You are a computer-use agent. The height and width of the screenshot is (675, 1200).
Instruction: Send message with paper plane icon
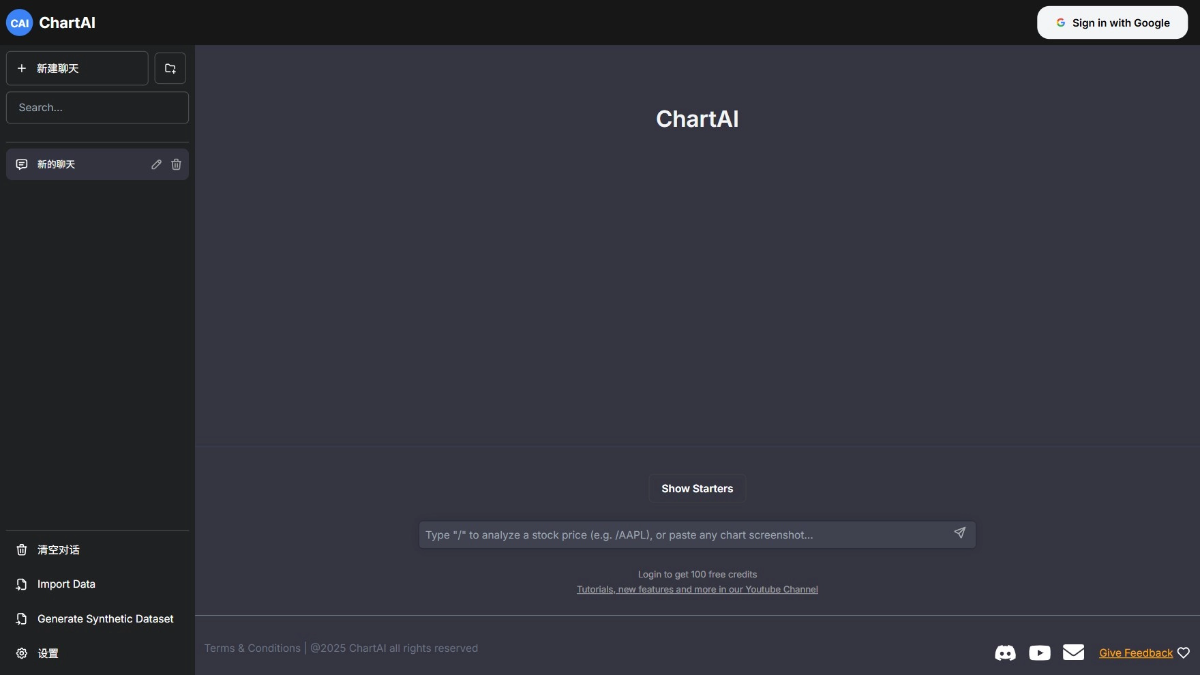(959, 533)
